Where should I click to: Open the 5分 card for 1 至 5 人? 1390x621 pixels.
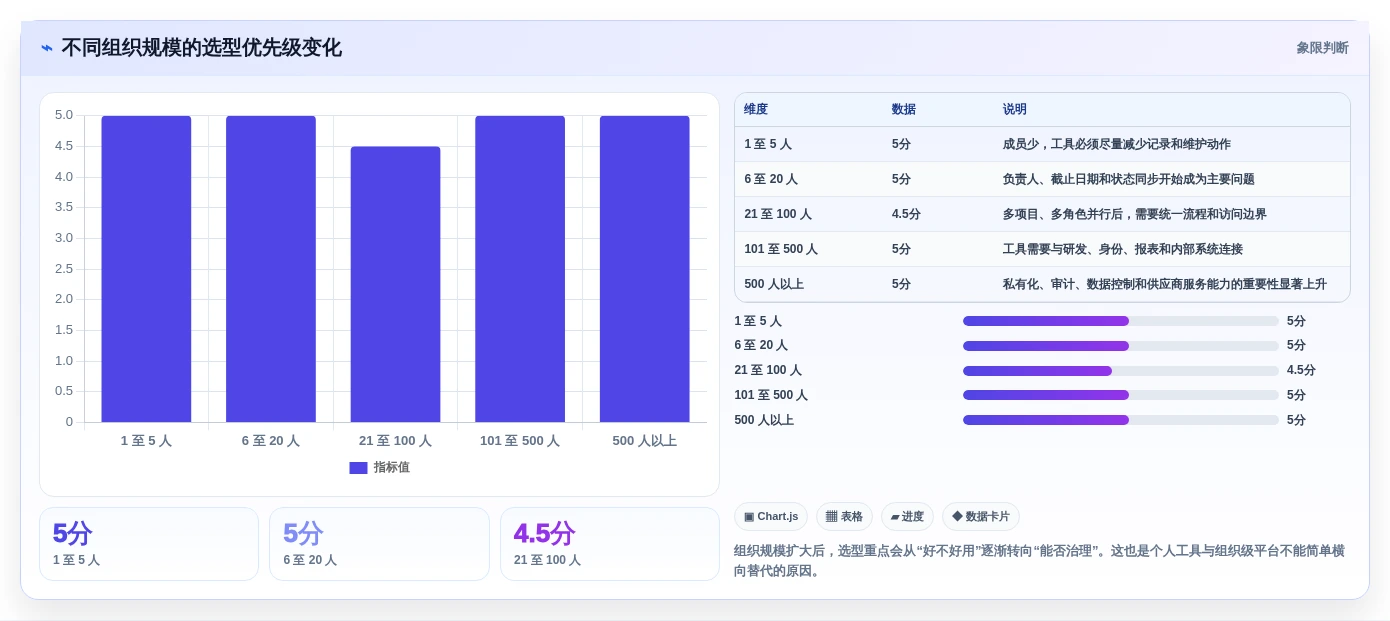point(149,544)
